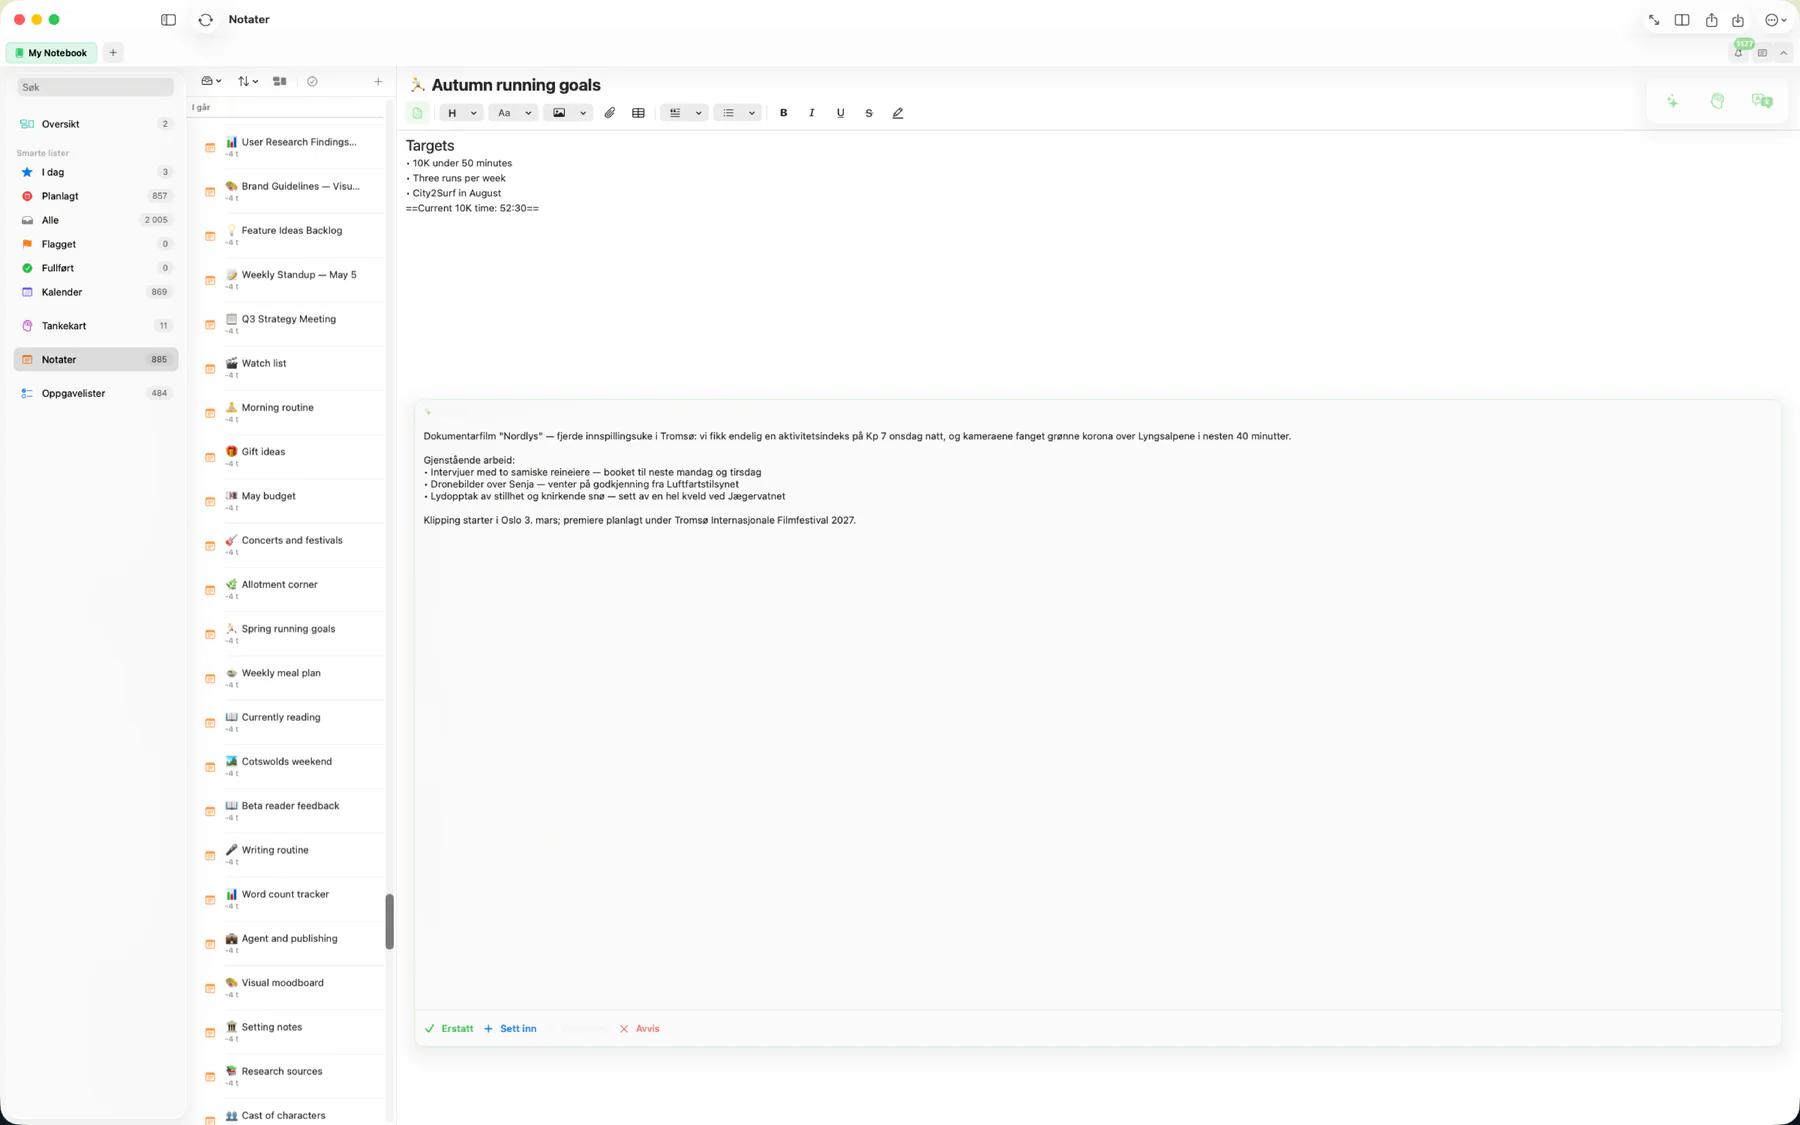Click the AI translate icon

click(1762, 101)
